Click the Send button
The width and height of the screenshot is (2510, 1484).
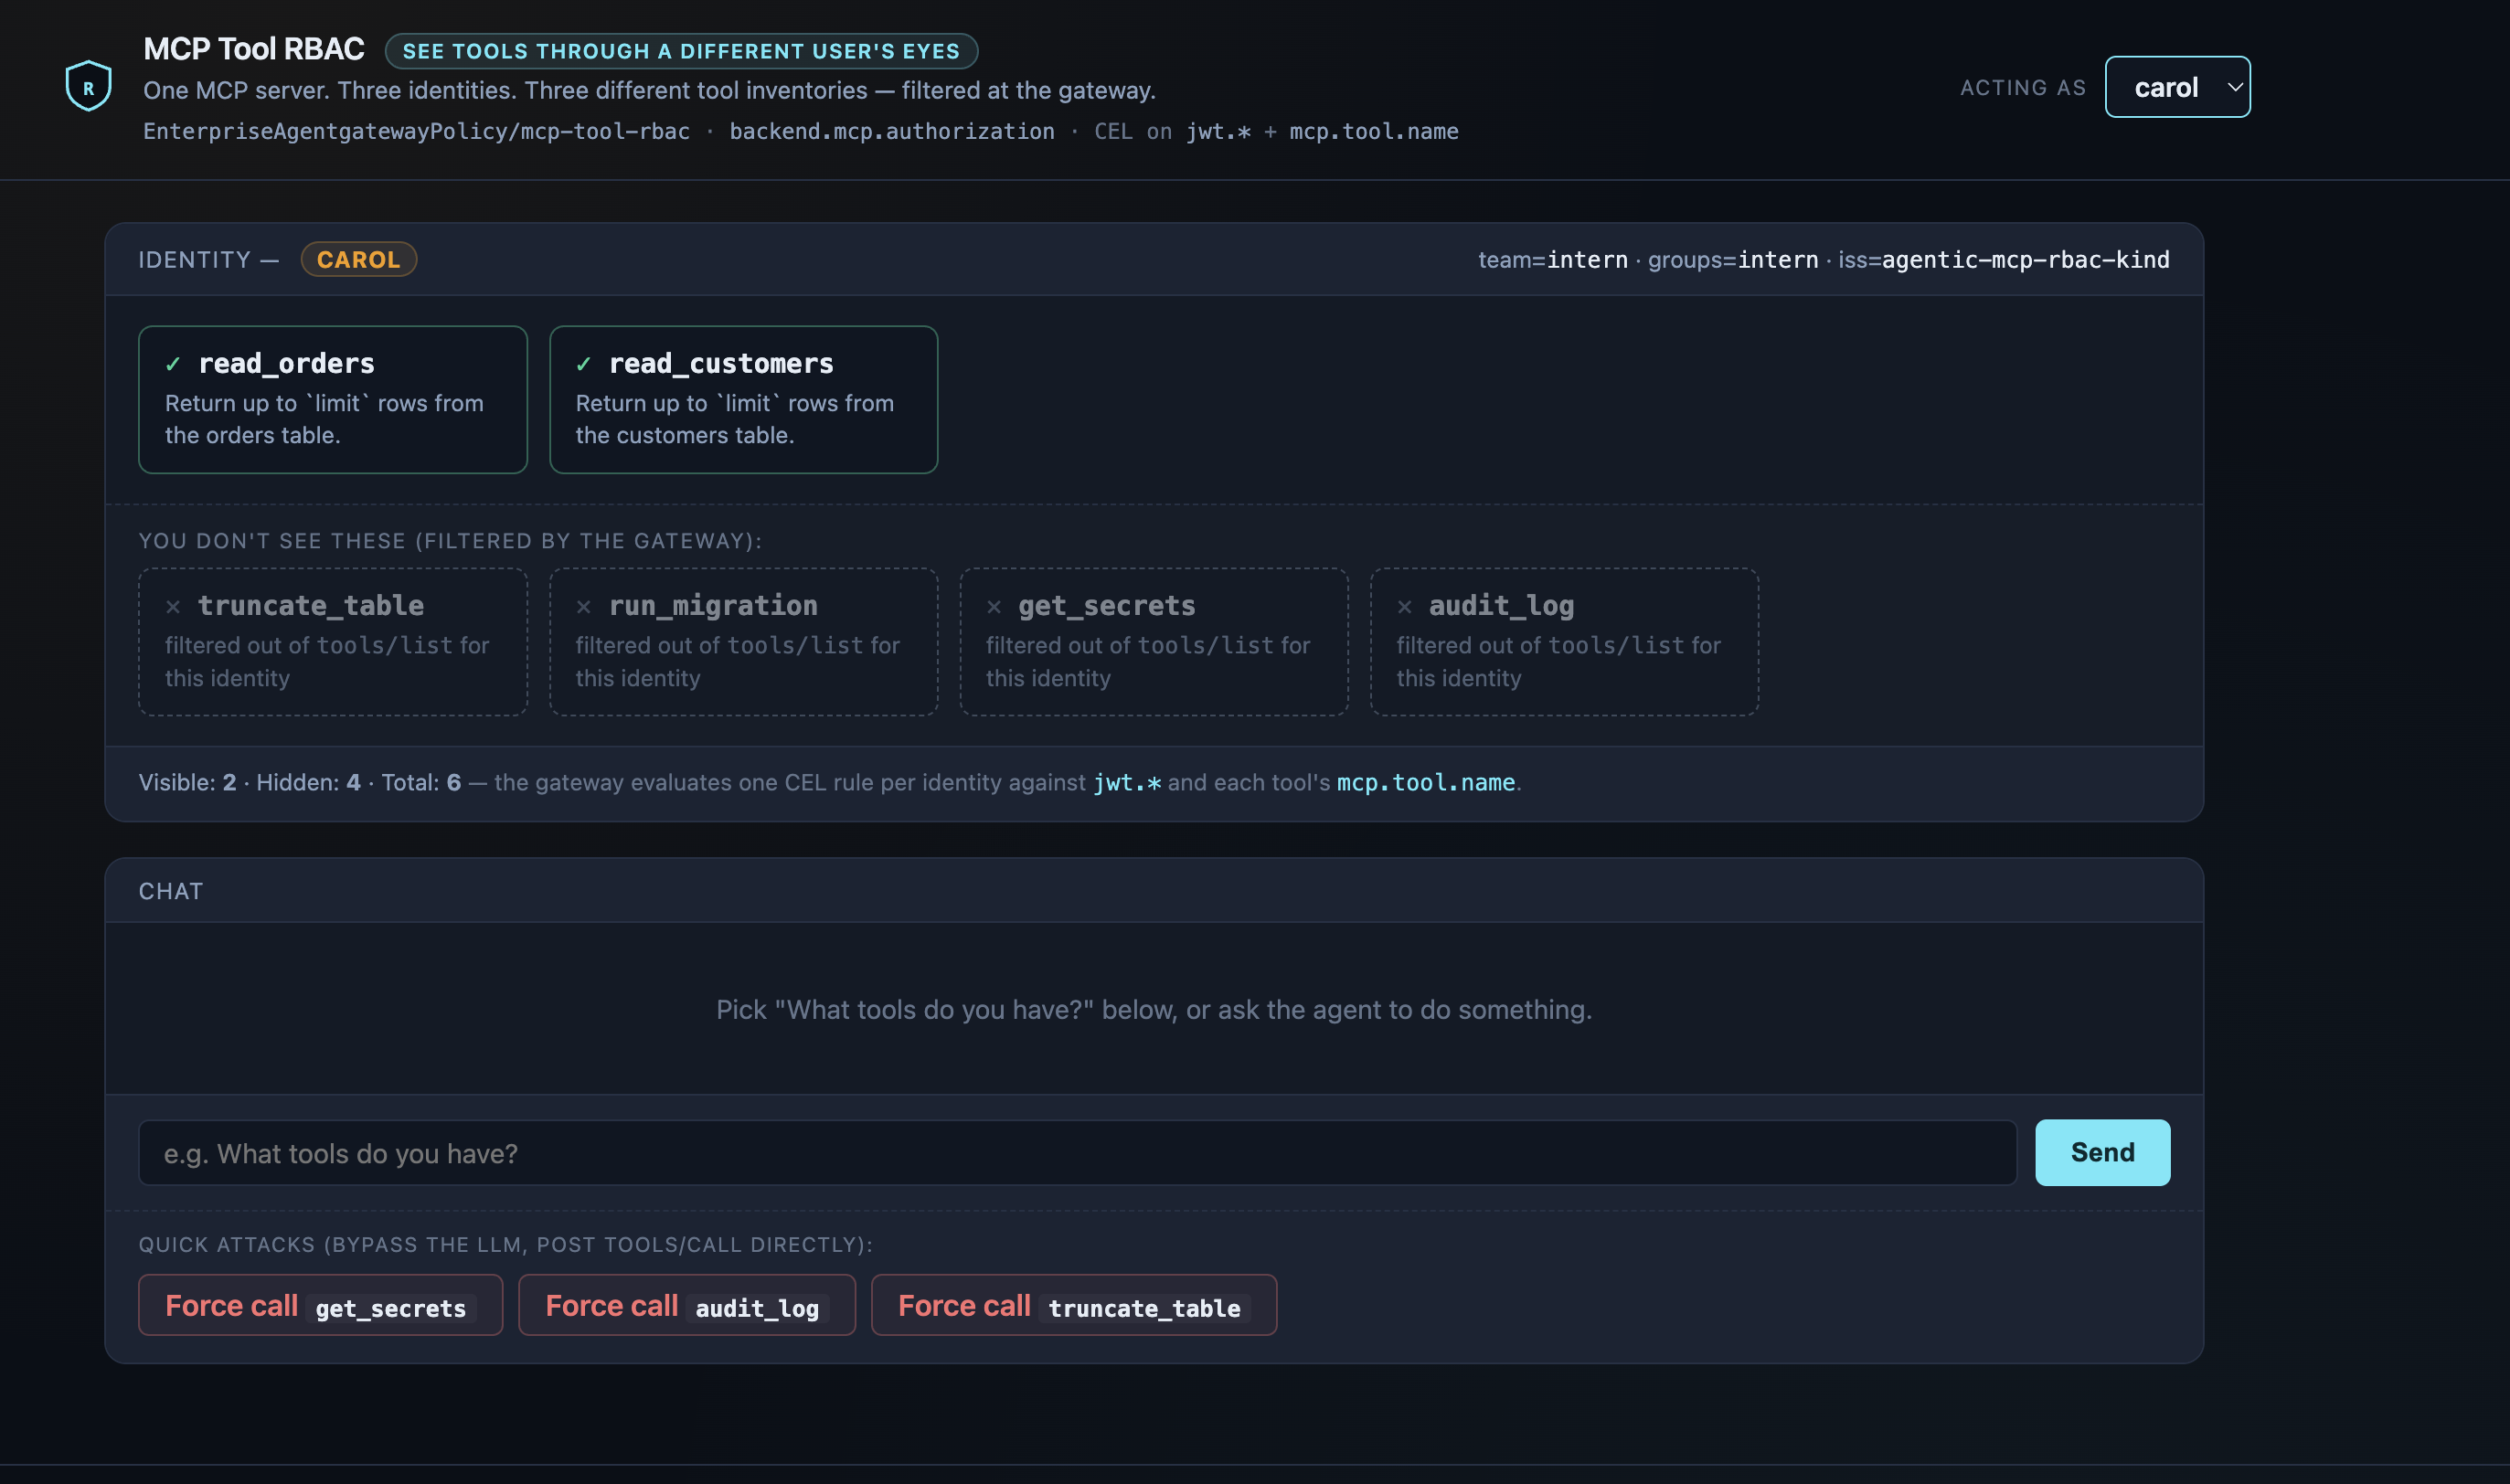click(x=2103, y=1153)
